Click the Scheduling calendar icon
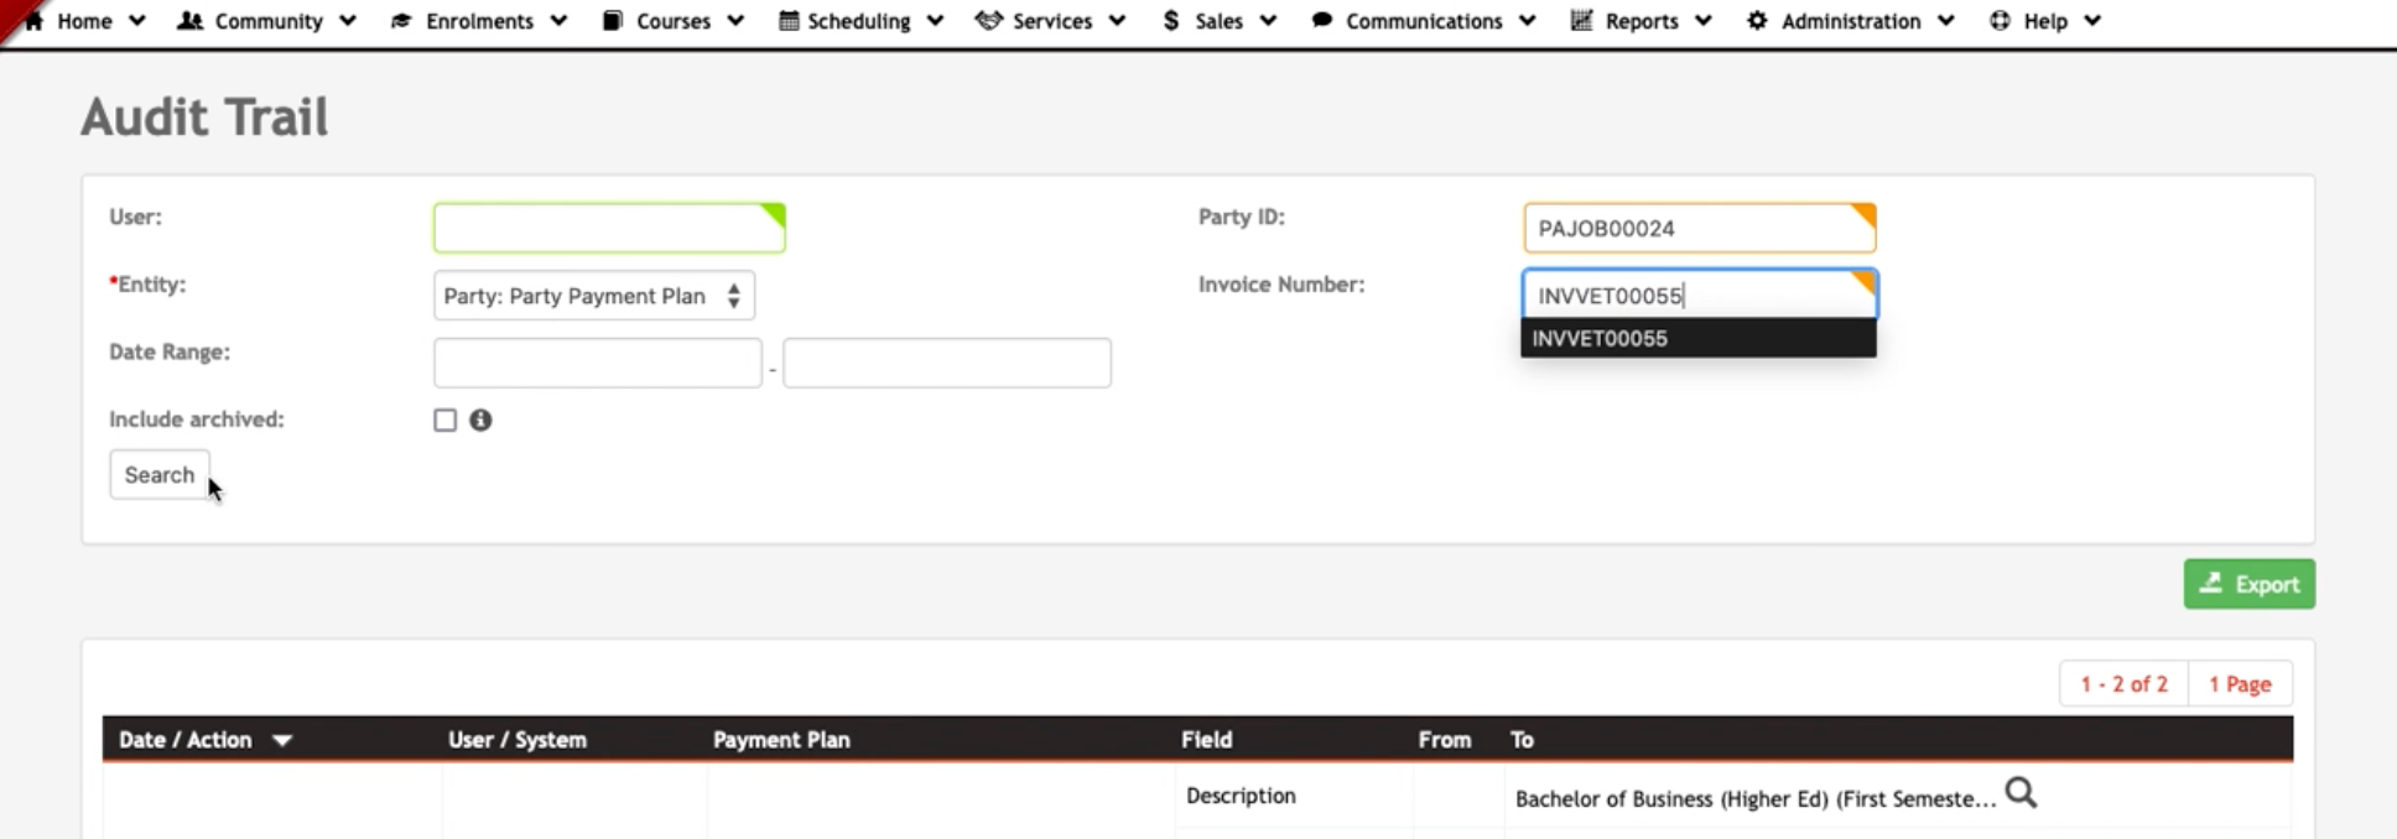 788,21
